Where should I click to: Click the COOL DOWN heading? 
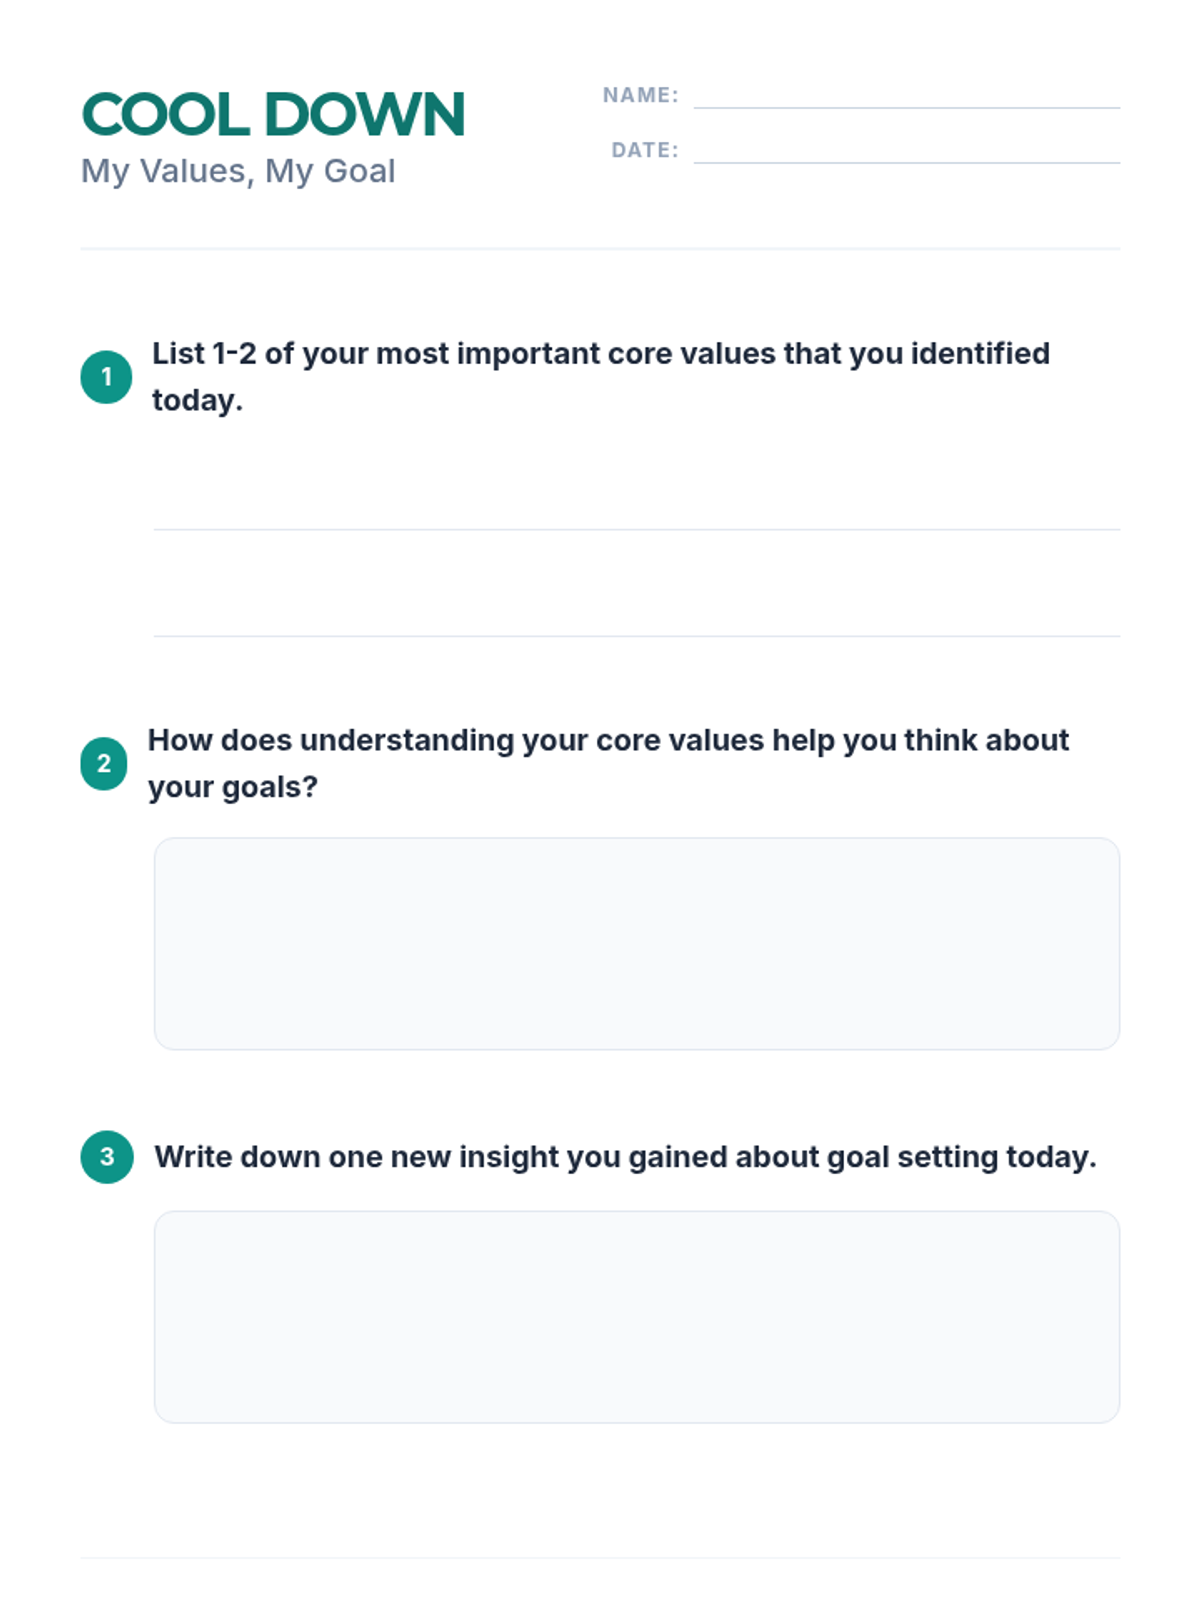273,114
